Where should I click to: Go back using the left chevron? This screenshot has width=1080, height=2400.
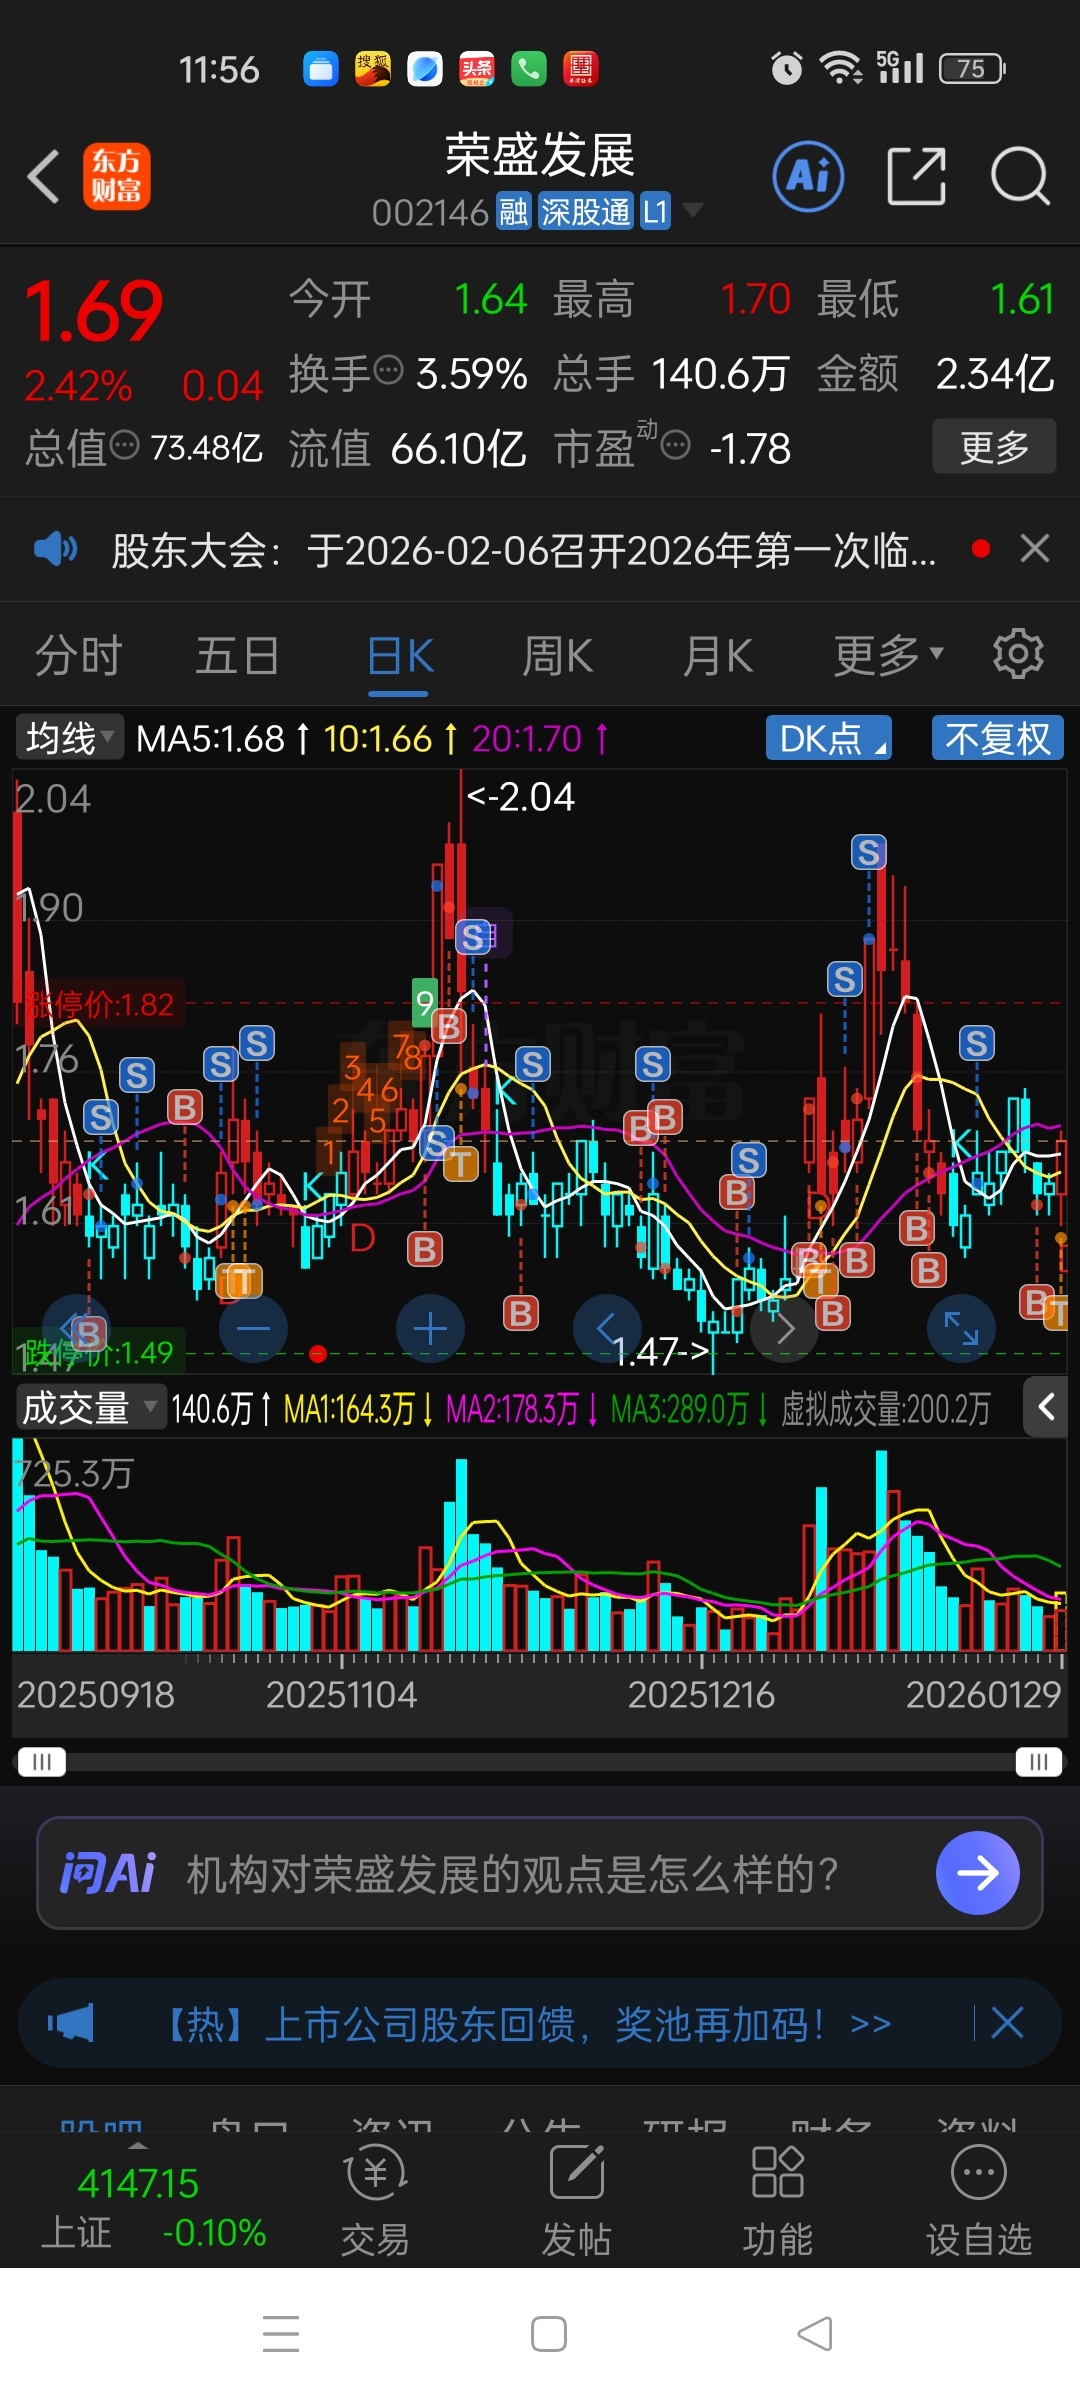coord(43,177)
